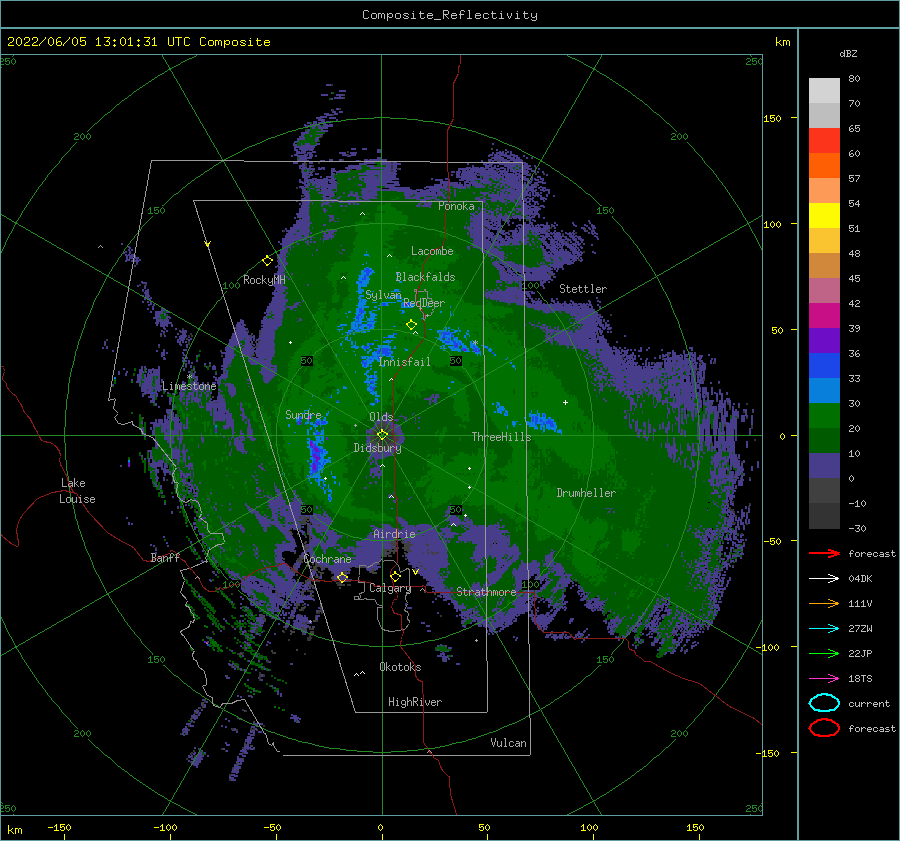Select the HighRiver label
This screenshot has height=841, width=900.
point(415,702)
